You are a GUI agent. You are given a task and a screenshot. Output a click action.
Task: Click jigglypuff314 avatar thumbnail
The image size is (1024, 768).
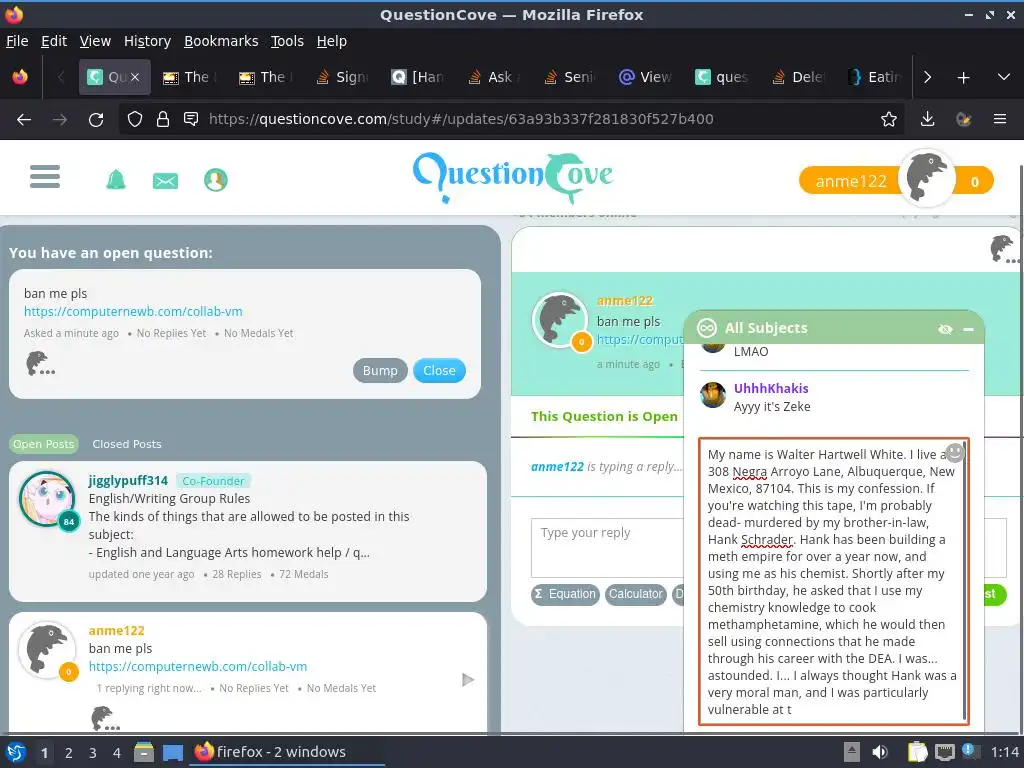[47, 498]
